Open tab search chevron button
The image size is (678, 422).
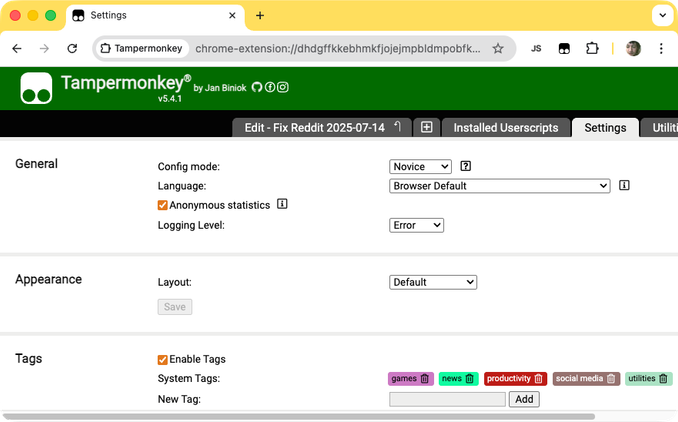click(x=662, y=16)
